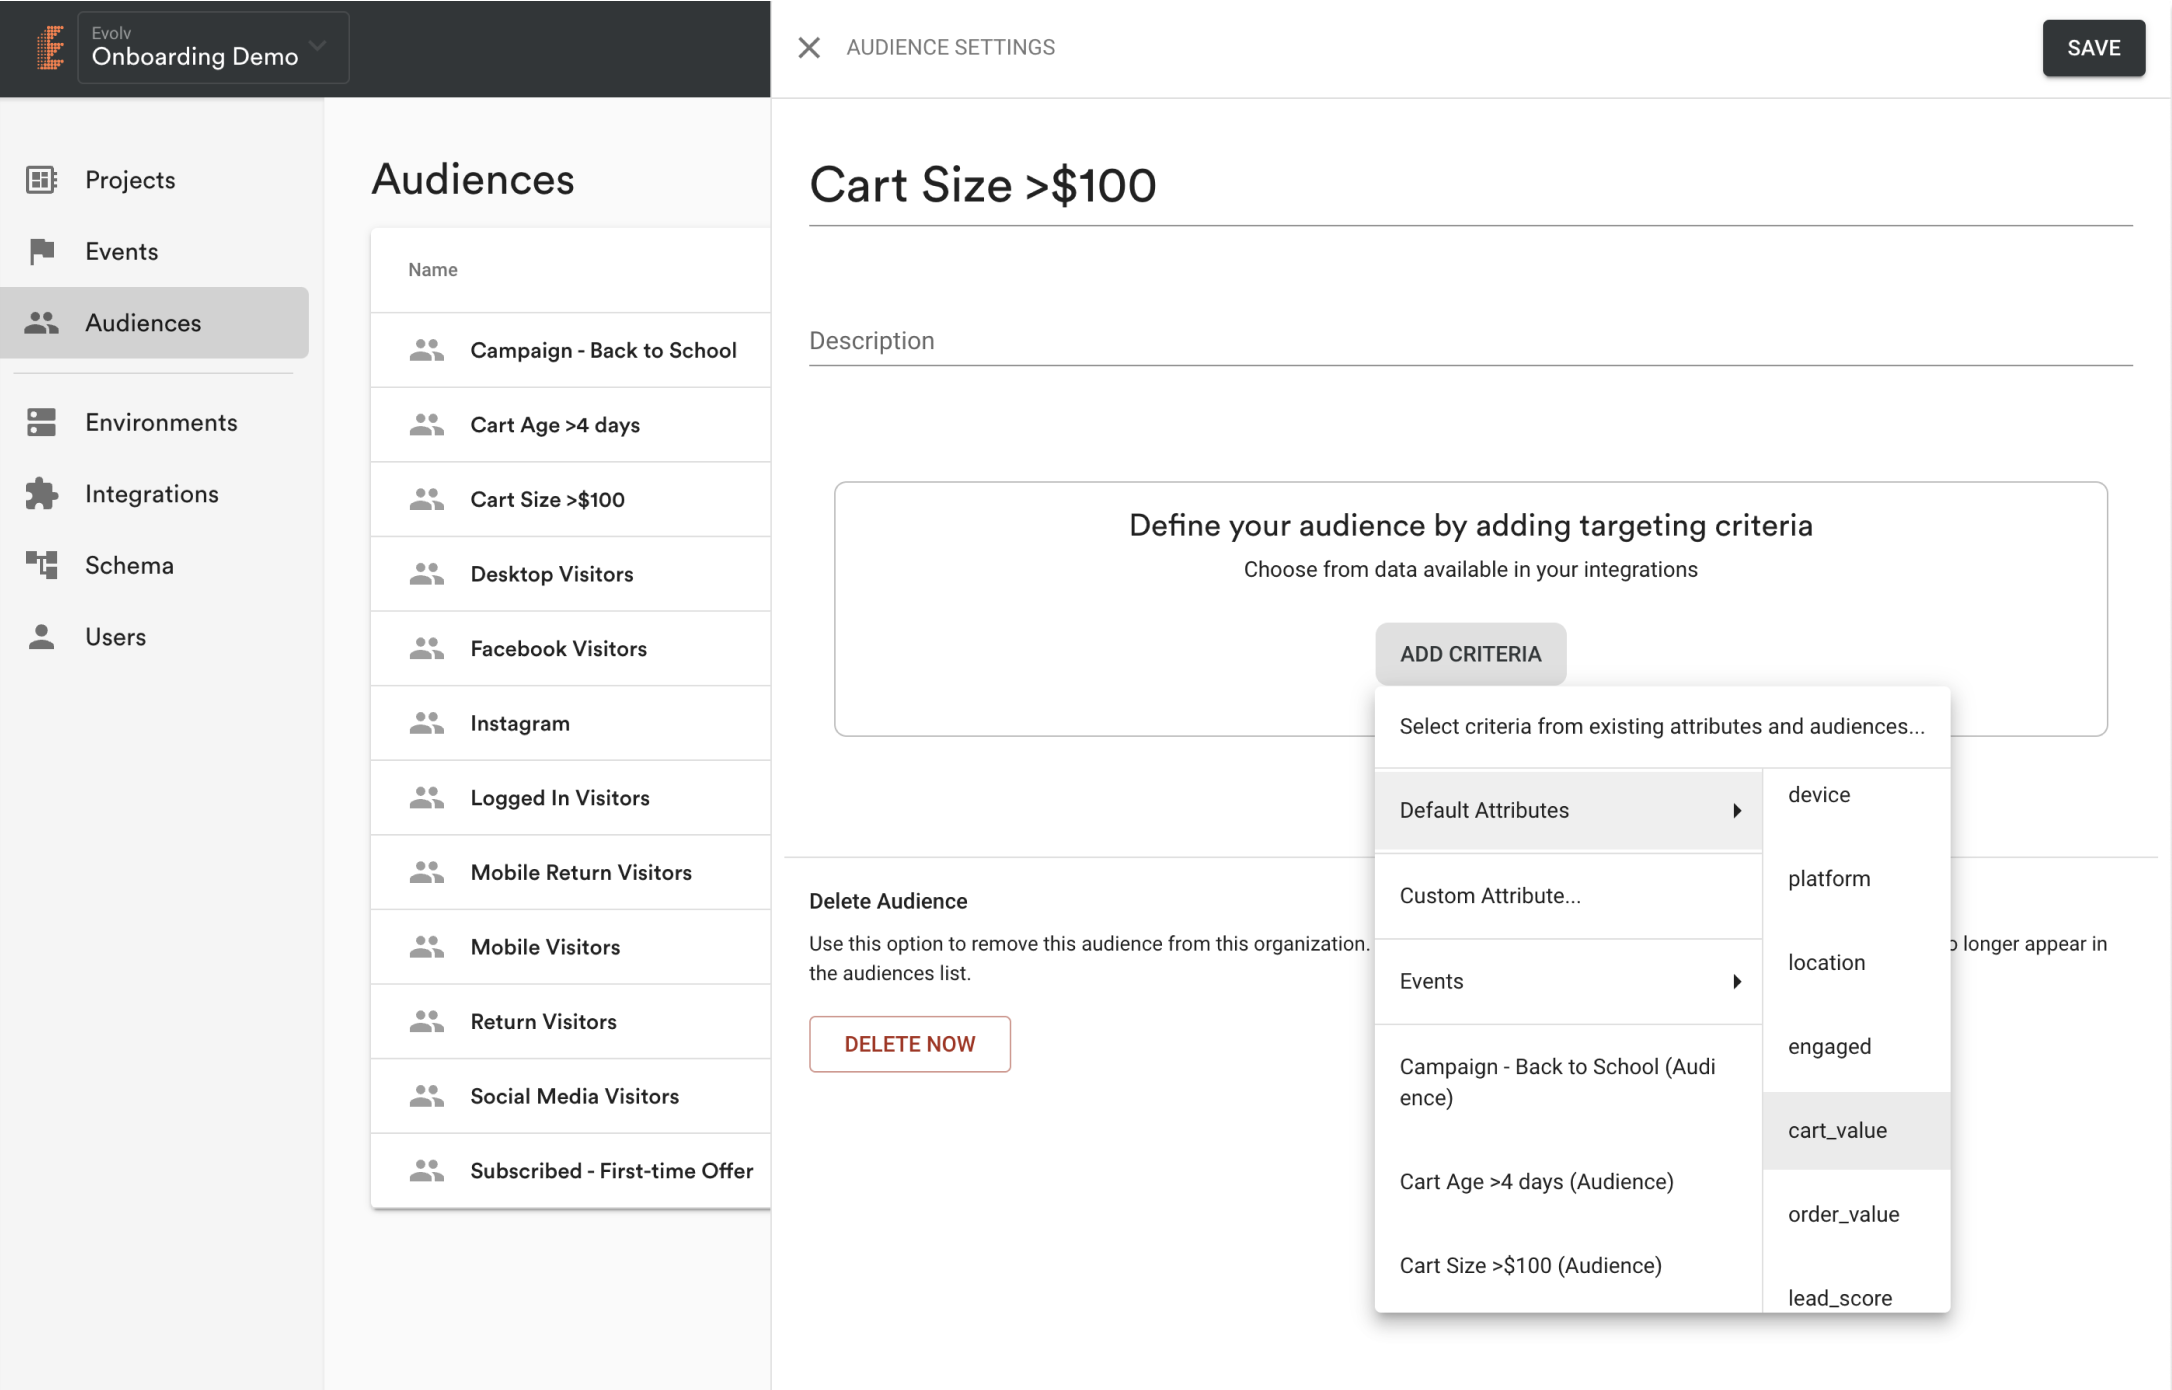This screenshot has width=2172, height=1390.
Task: Click icon beside Instagram audience
Action: (x=427, y=723)
